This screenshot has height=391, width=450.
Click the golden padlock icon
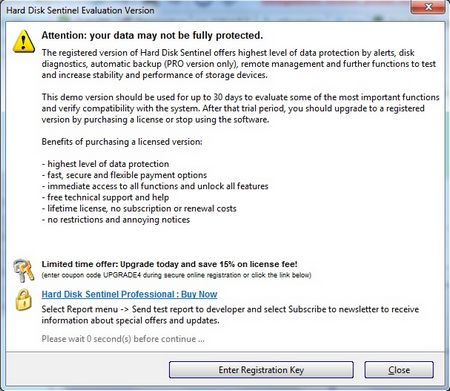point(23,300)
